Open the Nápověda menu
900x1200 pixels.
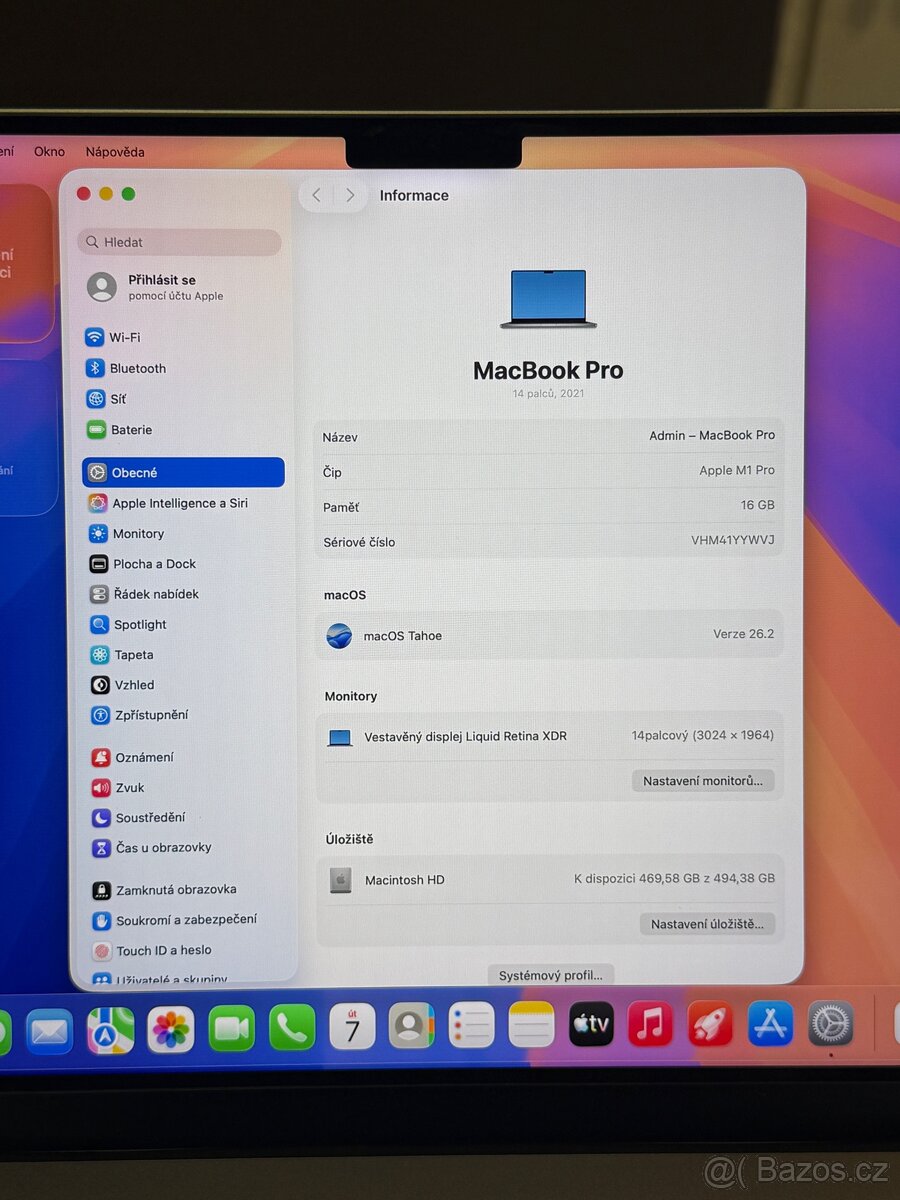click(115, 152)
